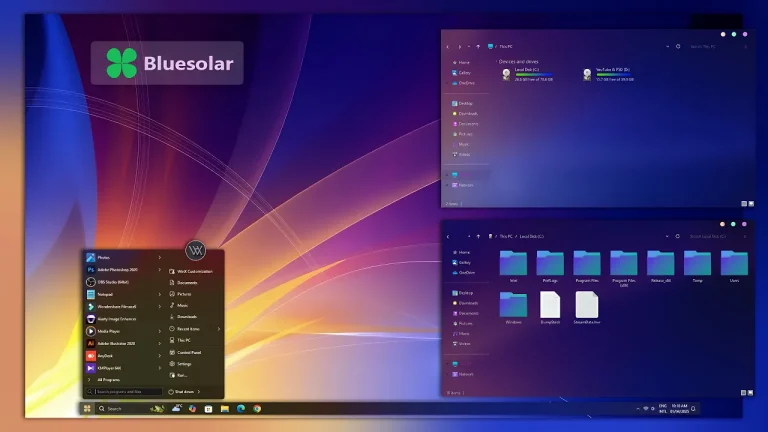
Task: Expand the Photos jump list arrow
Action: click(160, 257)
